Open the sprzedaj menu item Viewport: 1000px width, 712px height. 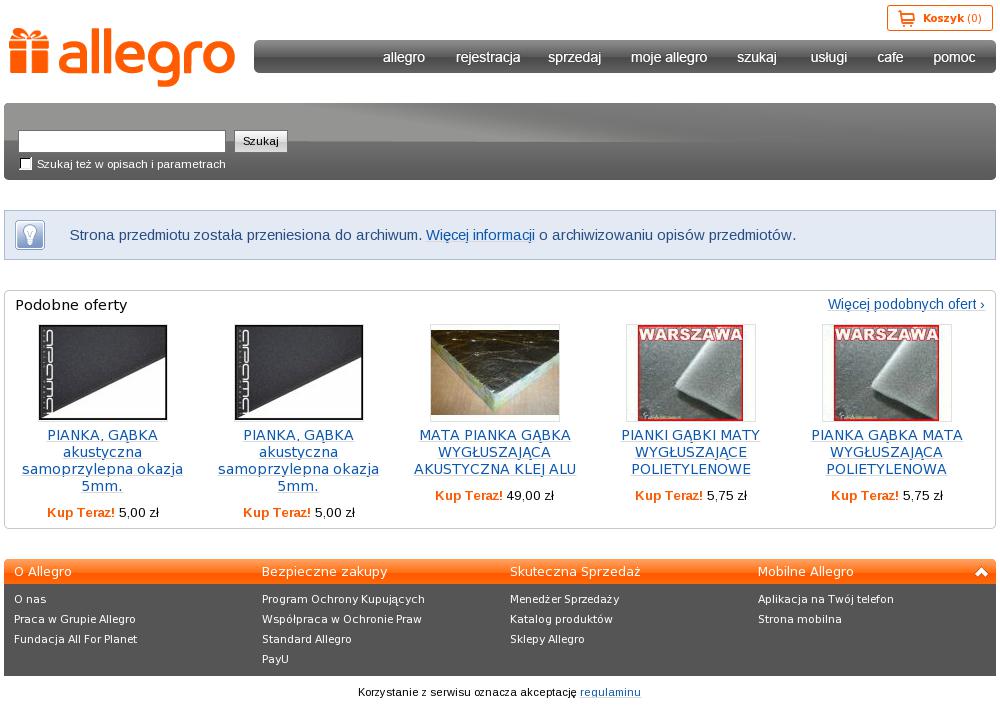point(574,57)
